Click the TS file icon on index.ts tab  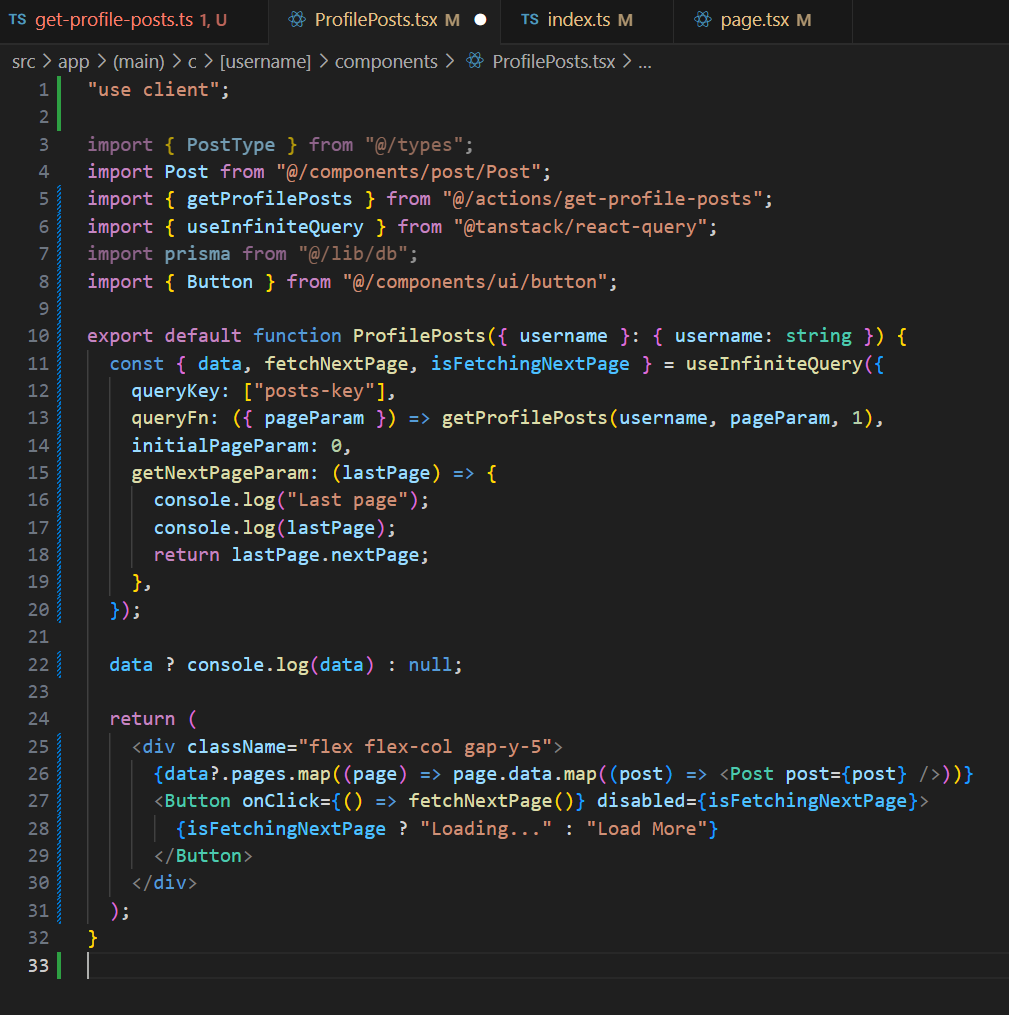coord(529,20)
